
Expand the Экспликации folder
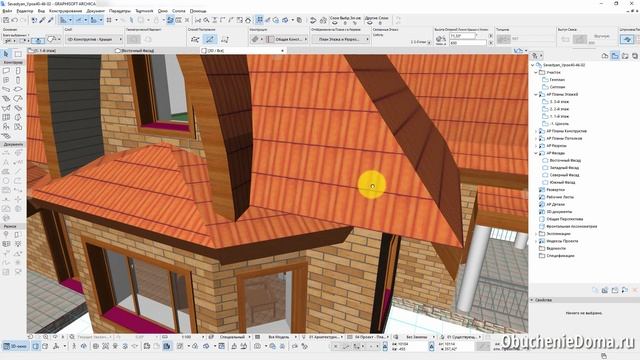[536, 234]
